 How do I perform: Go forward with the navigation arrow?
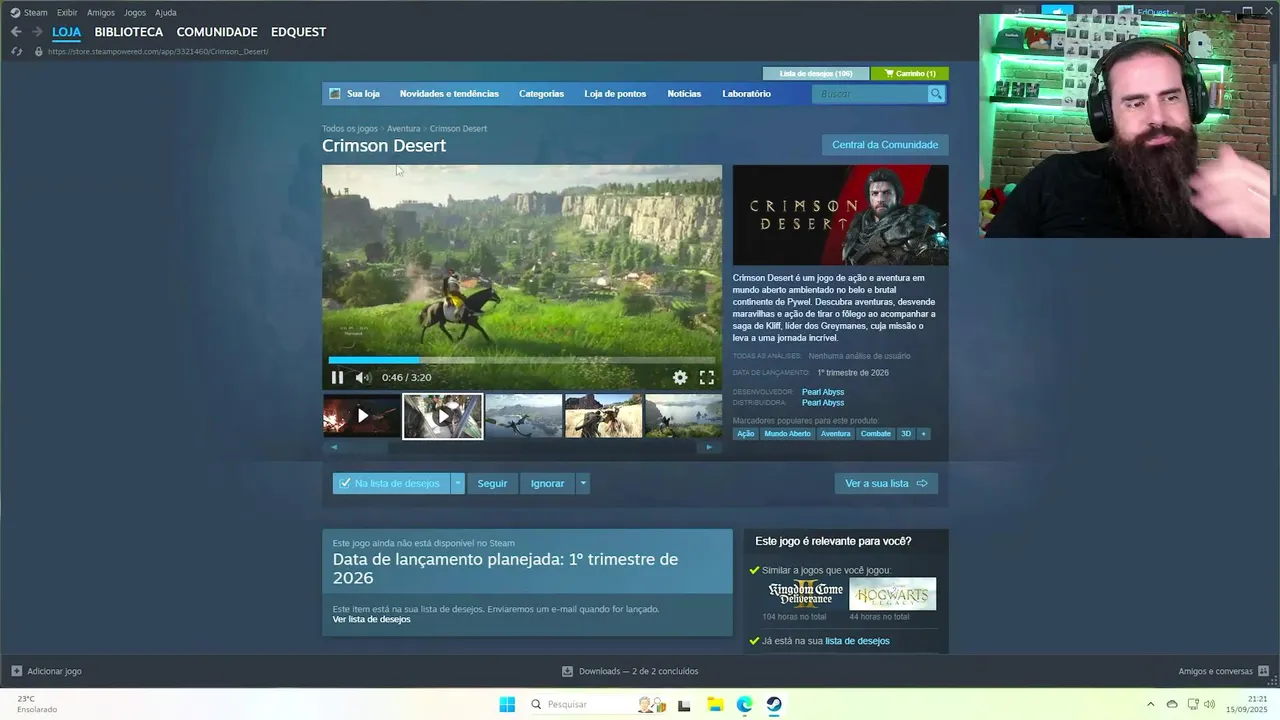pos(37,32)
